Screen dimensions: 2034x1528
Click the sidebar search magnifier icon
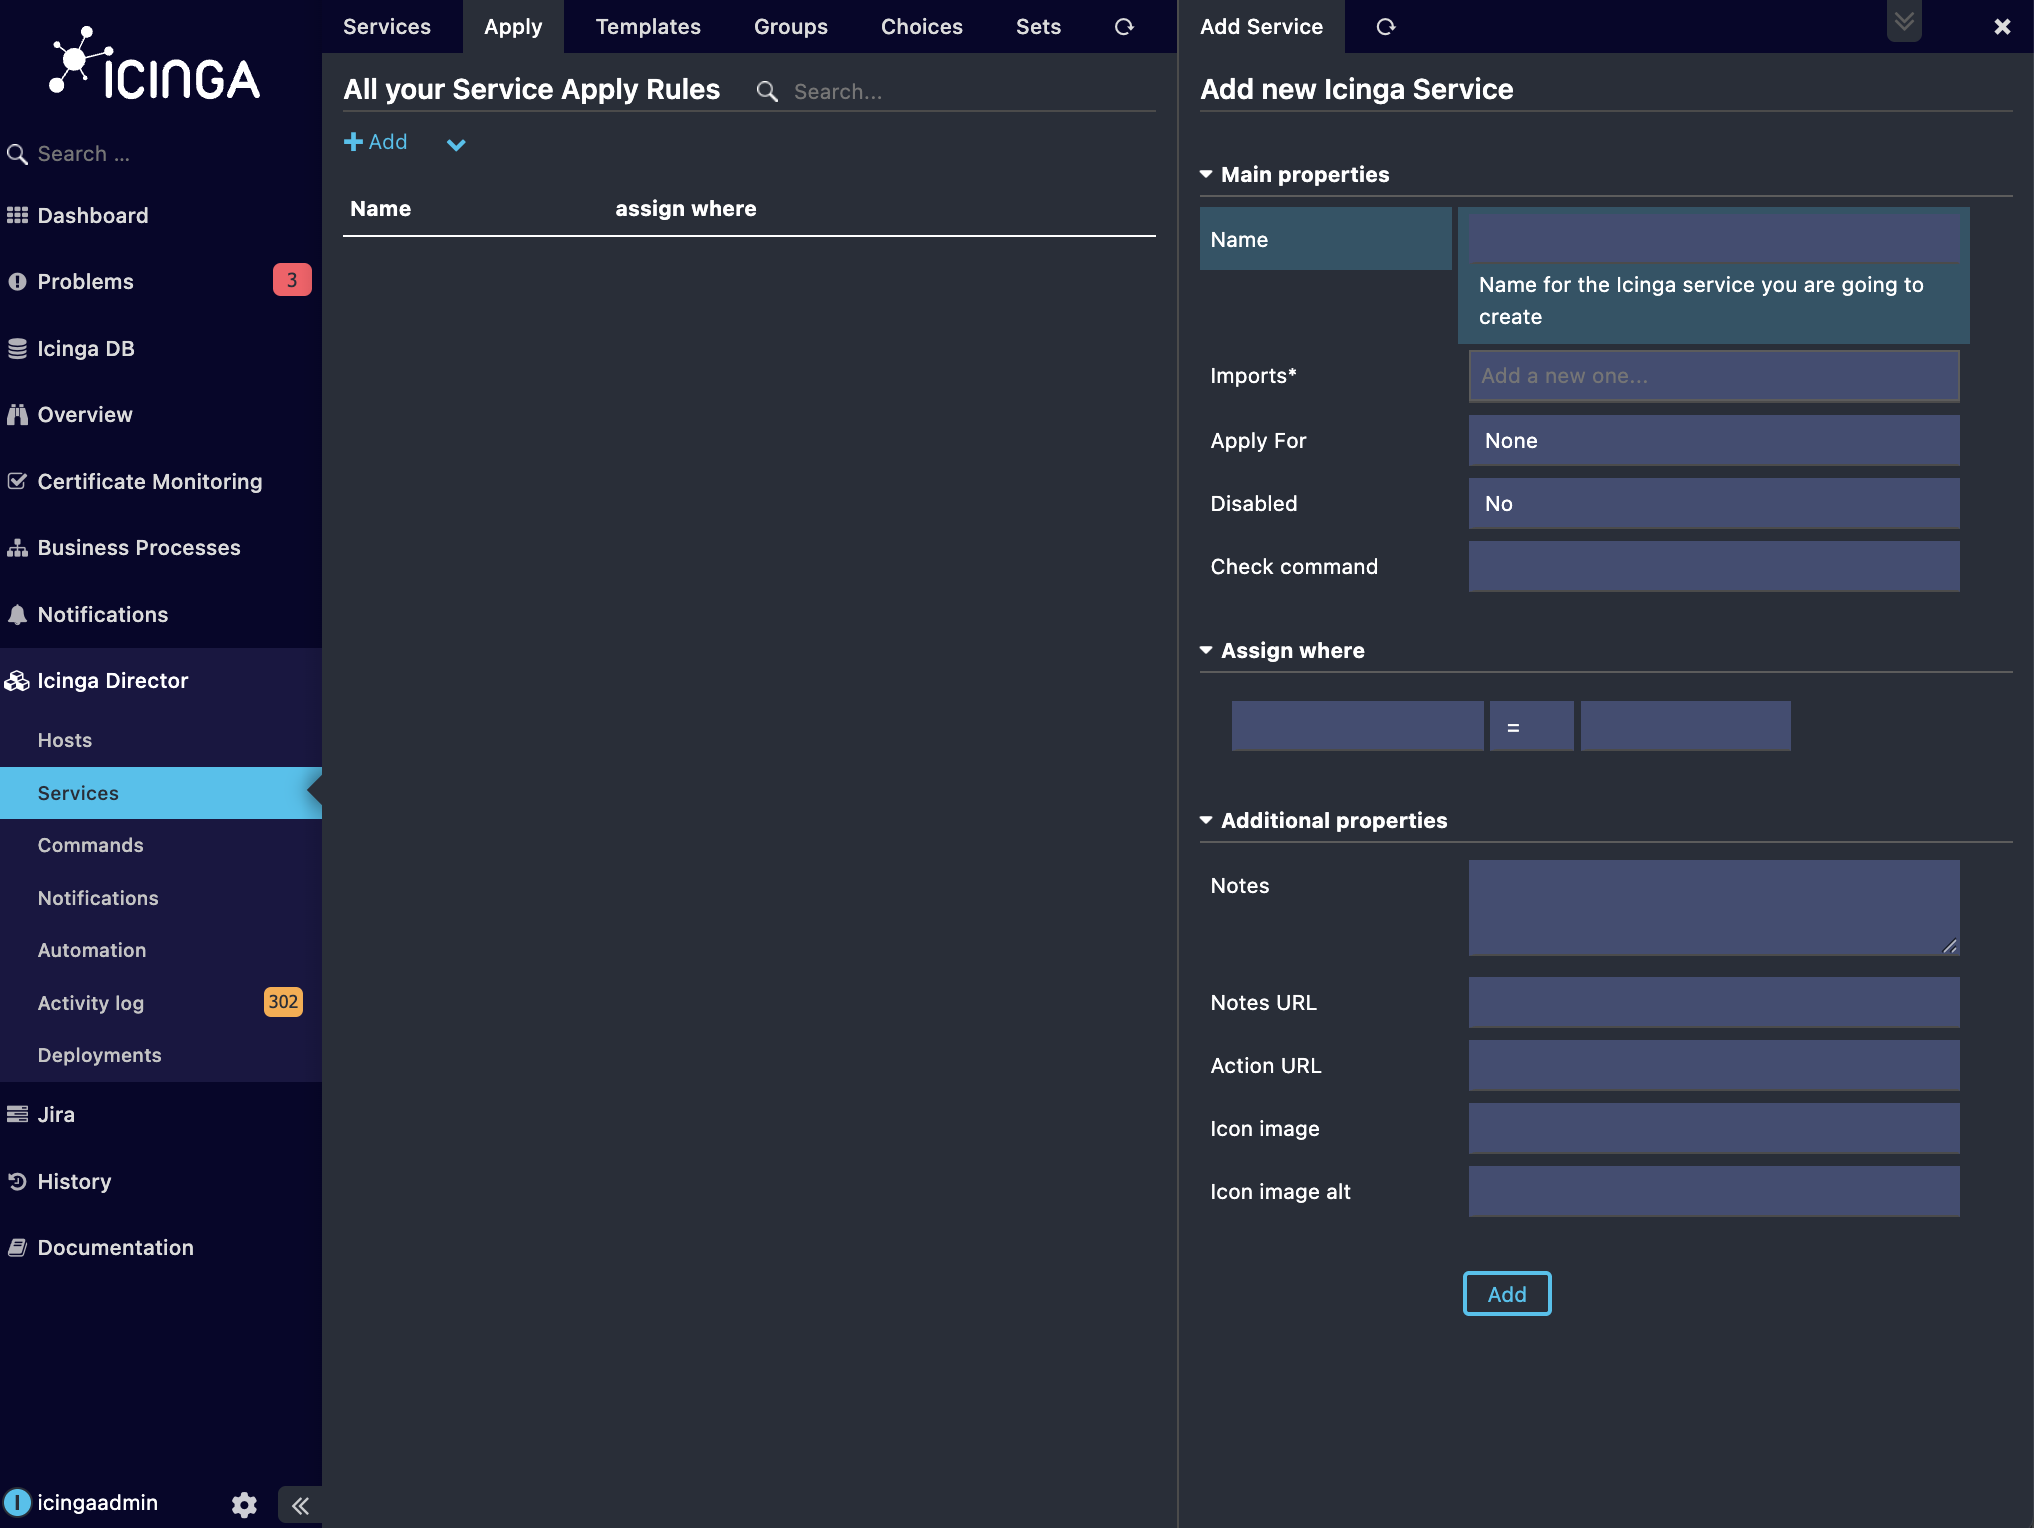point(17,154)
